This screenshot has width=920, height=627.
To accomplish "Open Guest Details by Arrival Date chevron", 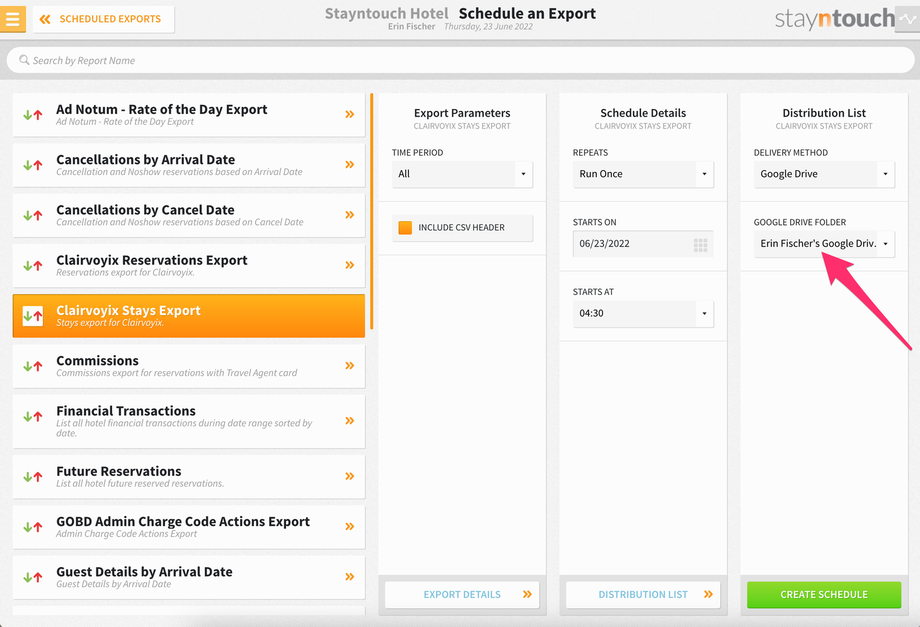I will click(350, 577).
